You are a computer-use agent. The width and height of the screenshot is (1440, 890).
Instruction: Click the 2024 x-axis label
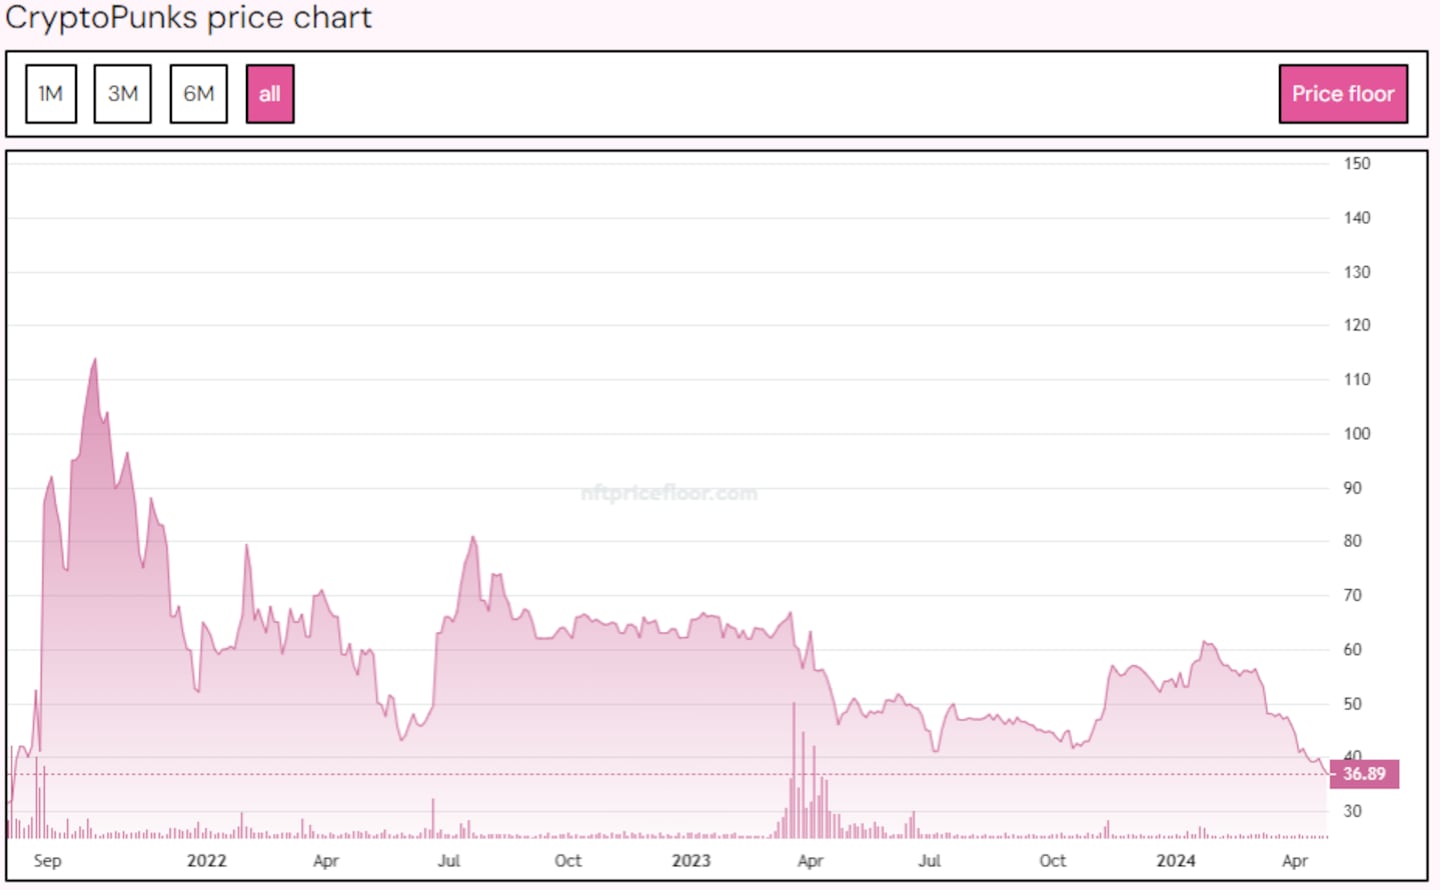[x=1176, y=861]
